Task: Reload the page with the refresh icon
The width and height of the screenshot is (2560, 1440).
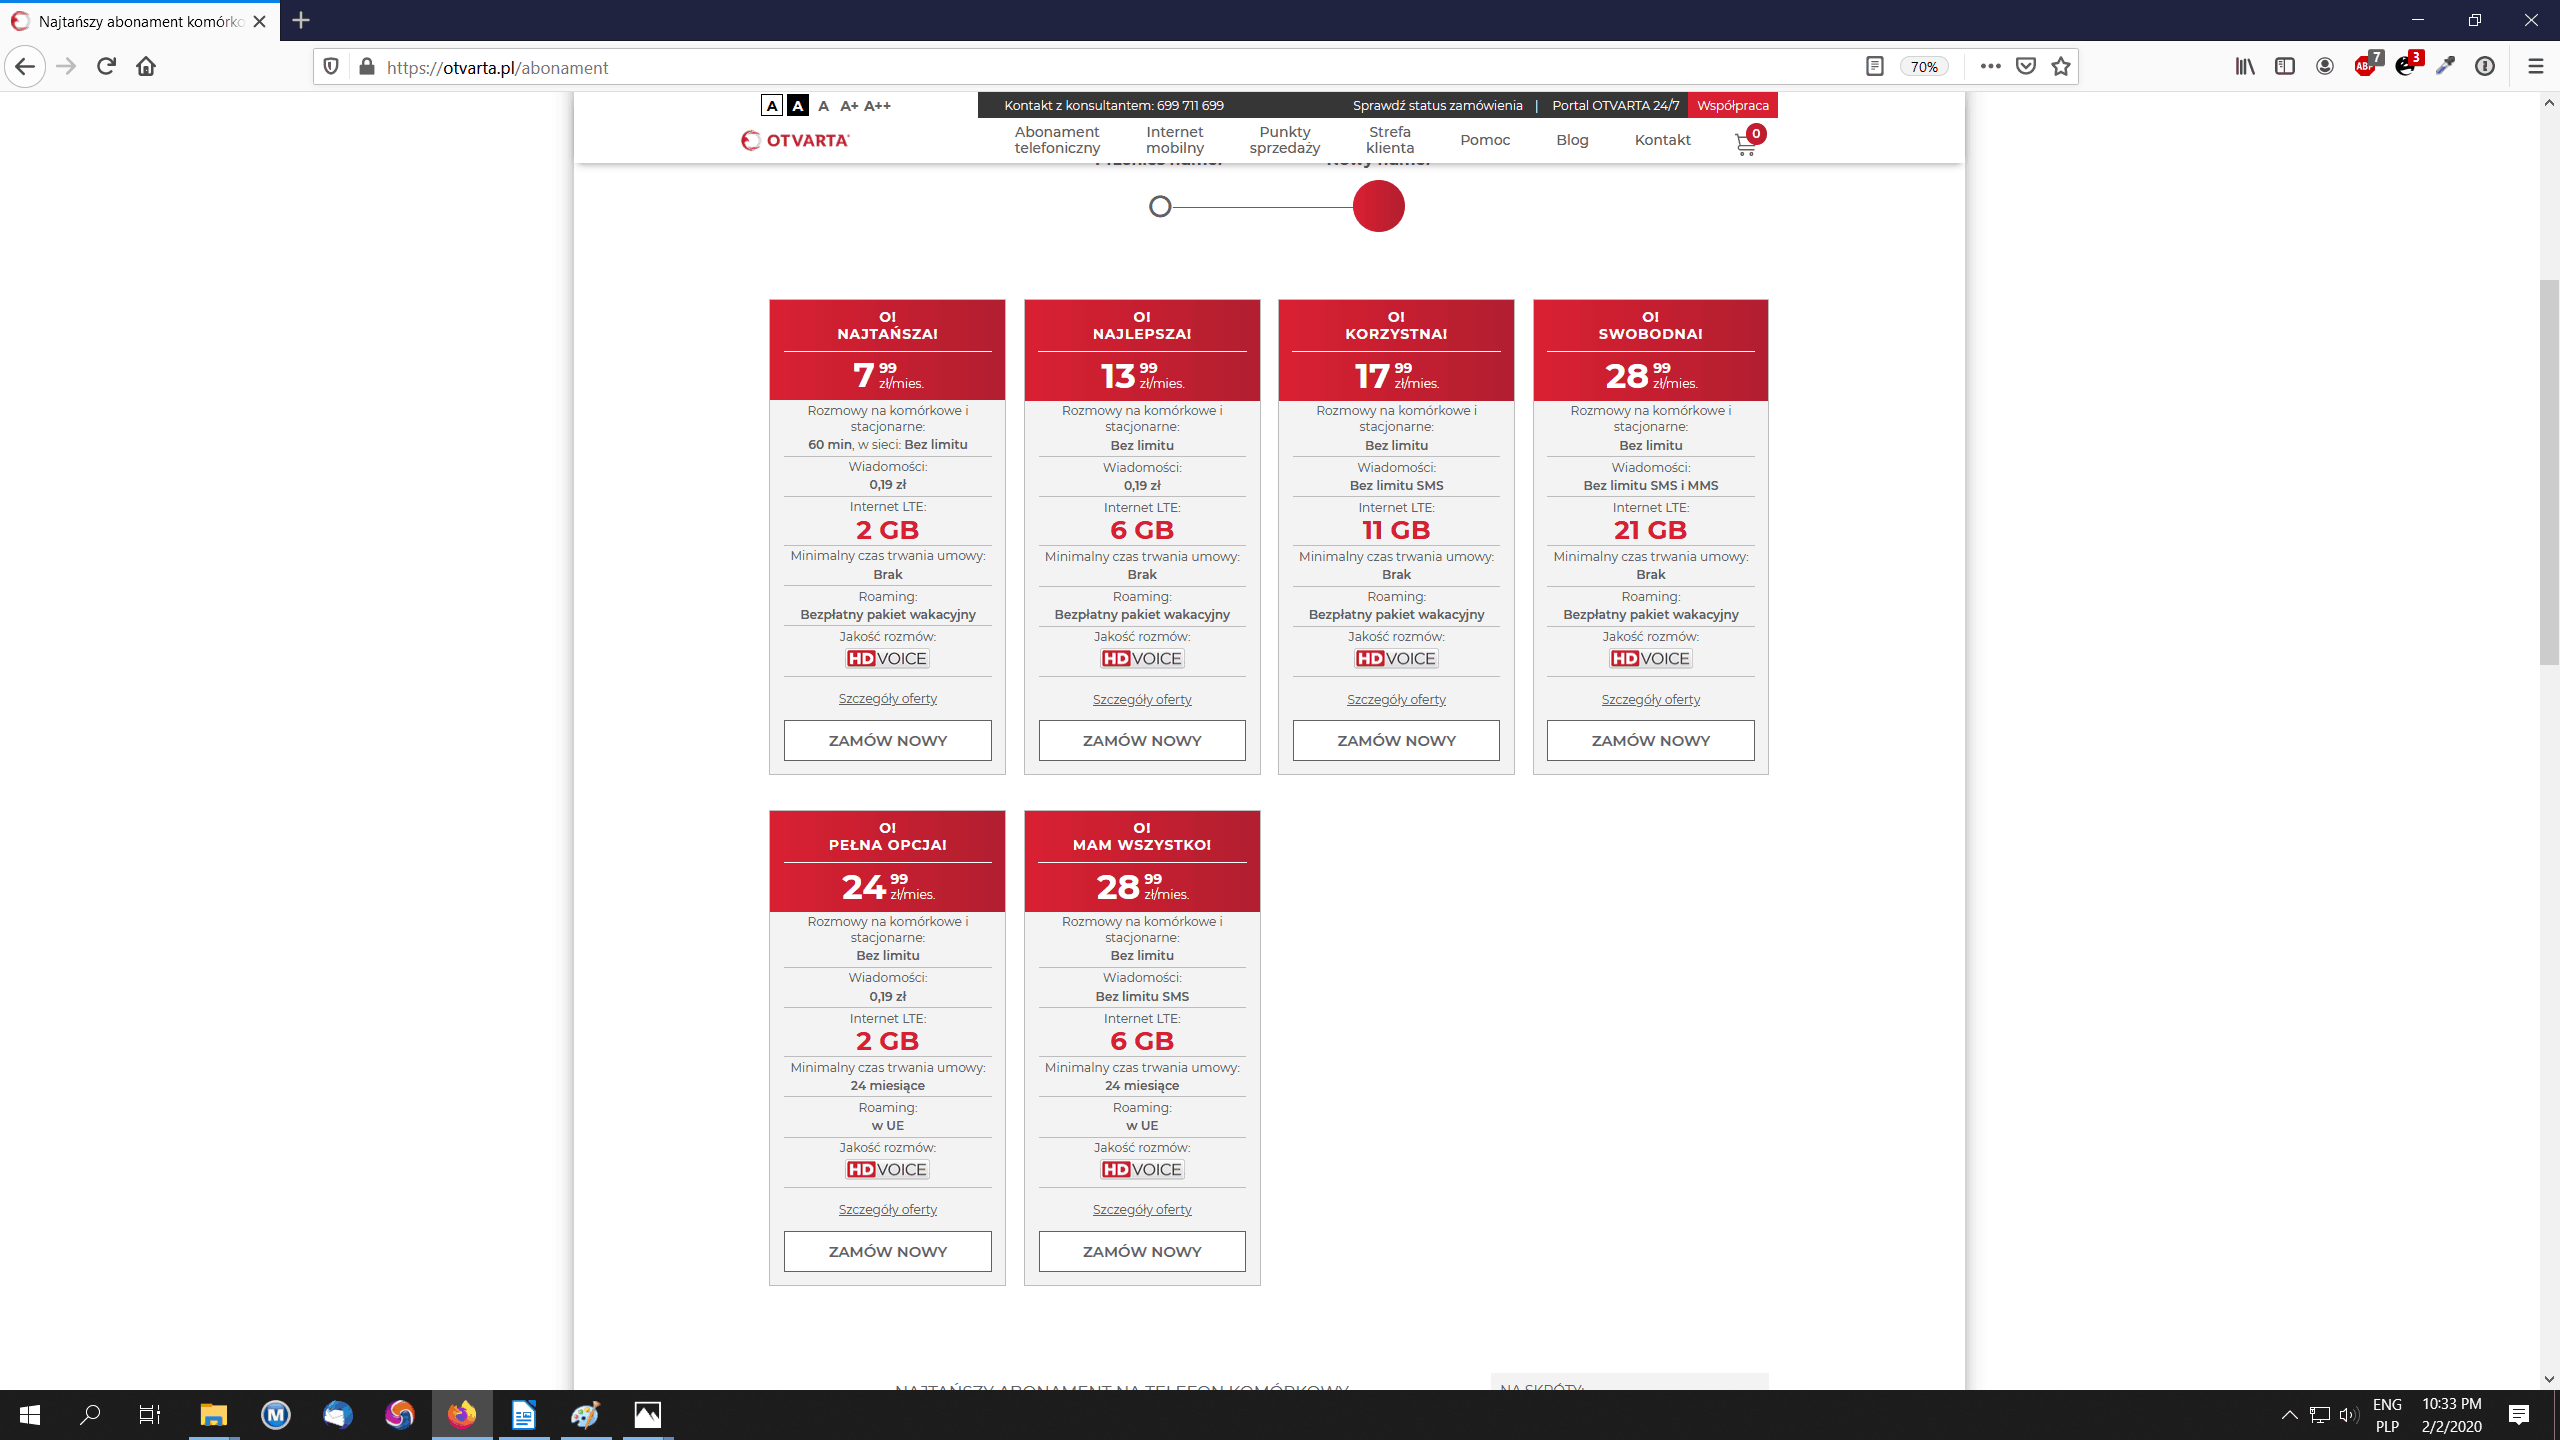Action: click(106, 67)
